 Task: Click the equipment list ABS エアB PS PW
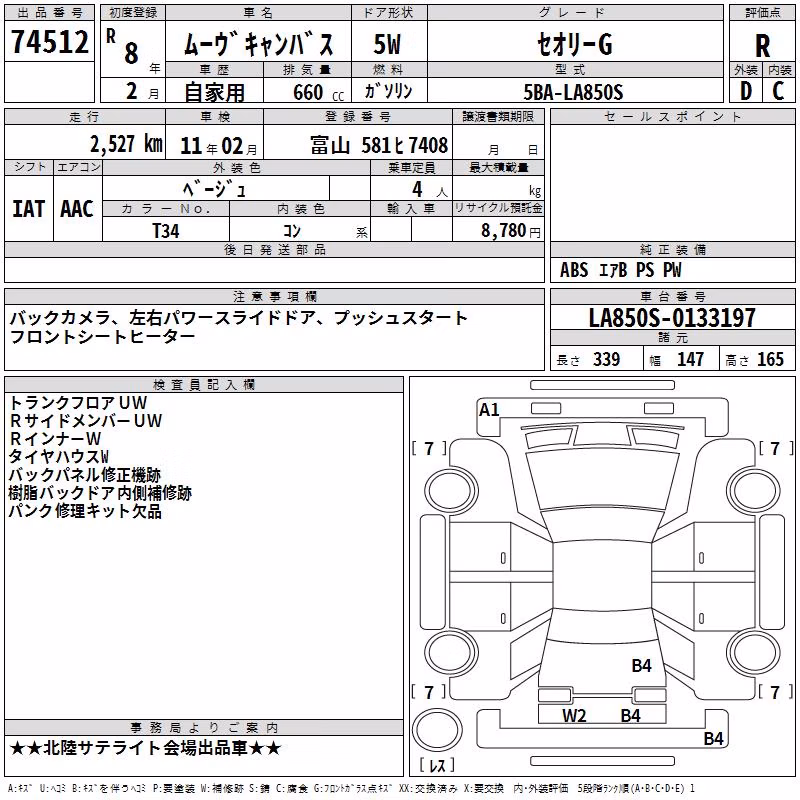click(x=620, y=270)
